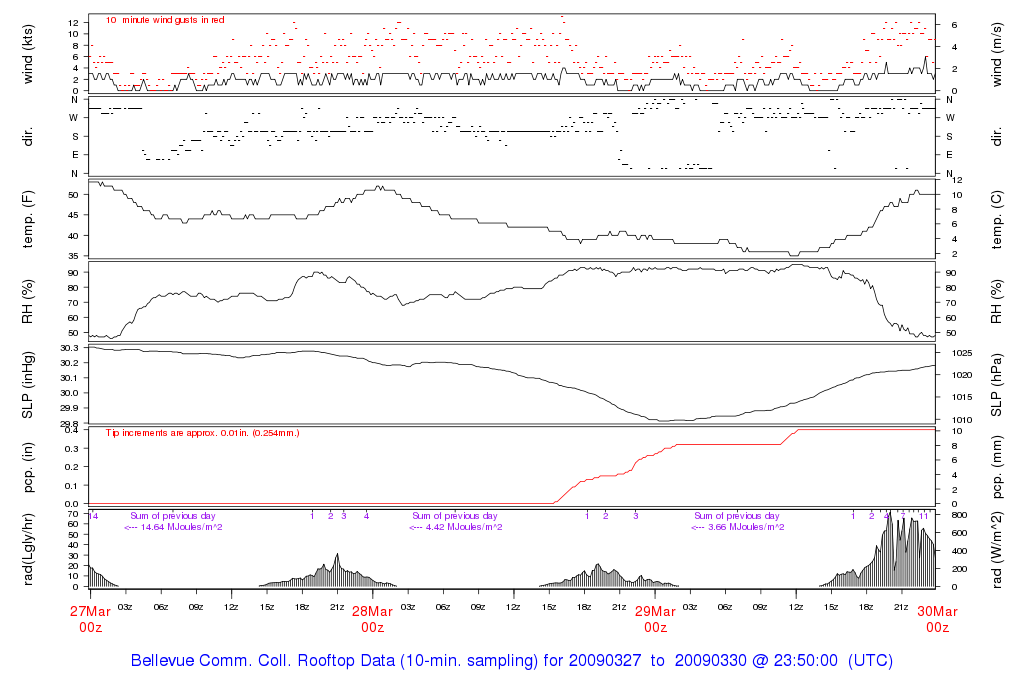Click the pcp. (in) axis label
The image size is (1024, 700).
tap(28, 467)
